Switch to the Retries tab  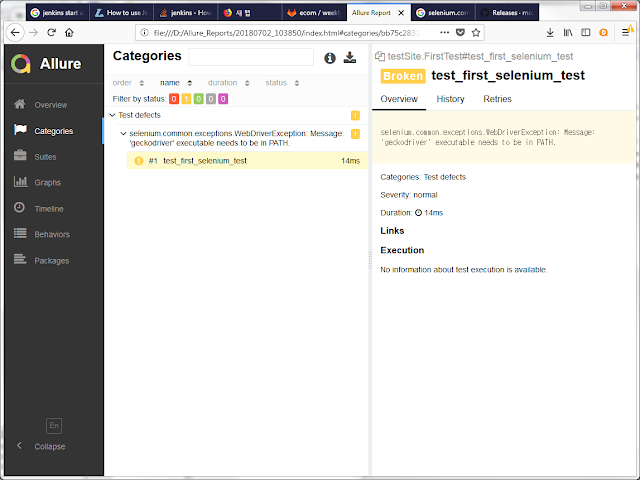(x=497, y=99)
